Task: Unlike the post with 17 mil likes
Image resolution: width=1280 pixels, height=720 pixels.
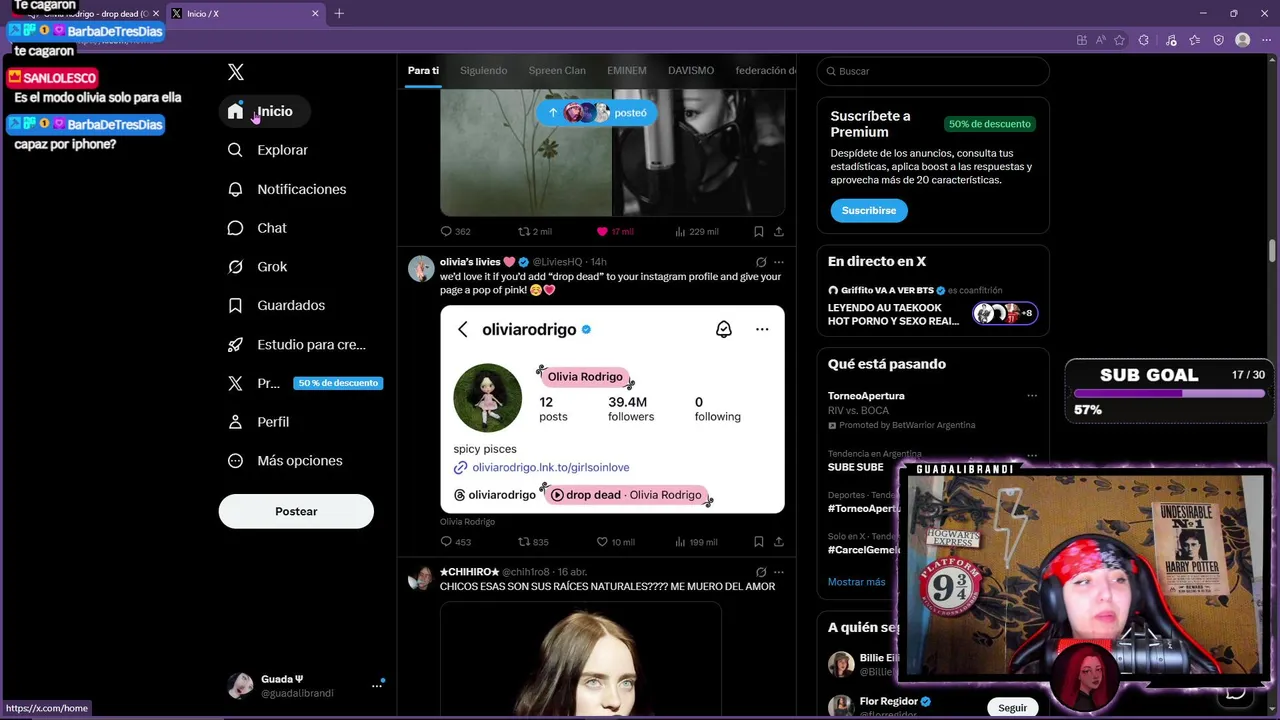Action: (x=615, y=231)
